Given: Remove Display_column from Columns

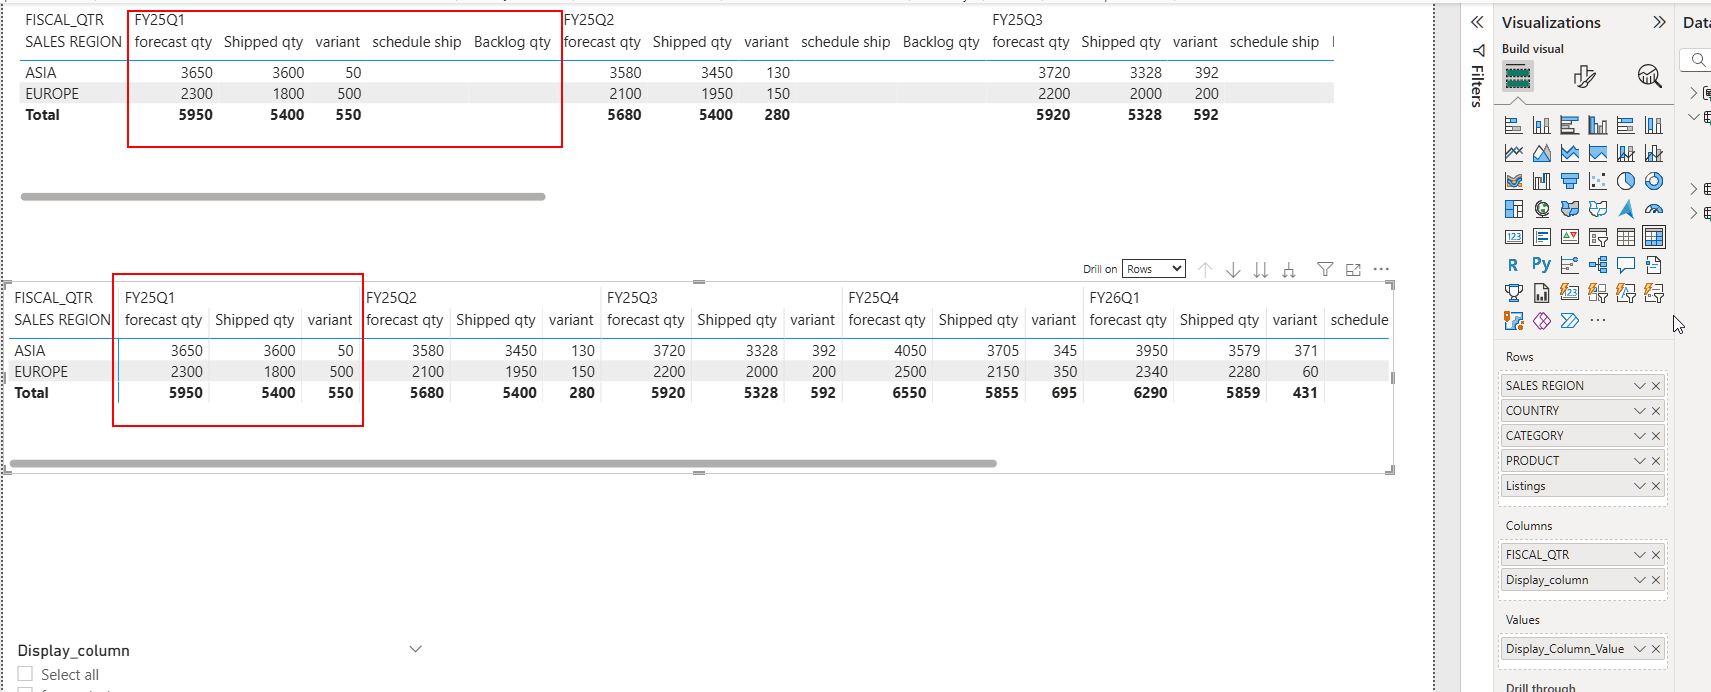Looking at the screenshot, I should (1656, 580).
